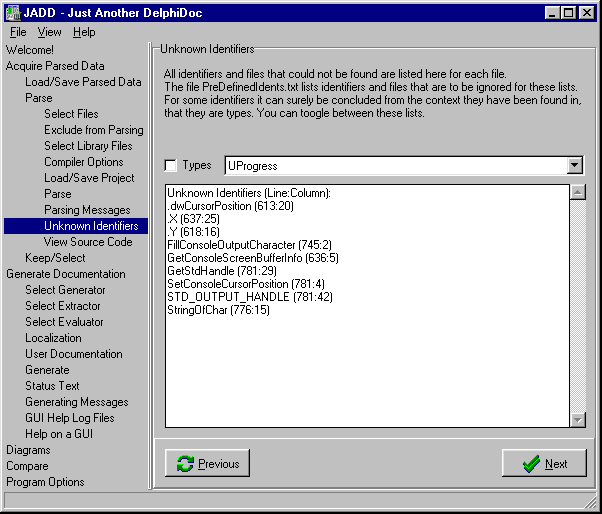Image resolution: width=602 pixels, height=514 pixels.
Task: Open Load/Save Project page
Action: pyautogui.click(x=89, y=178)
